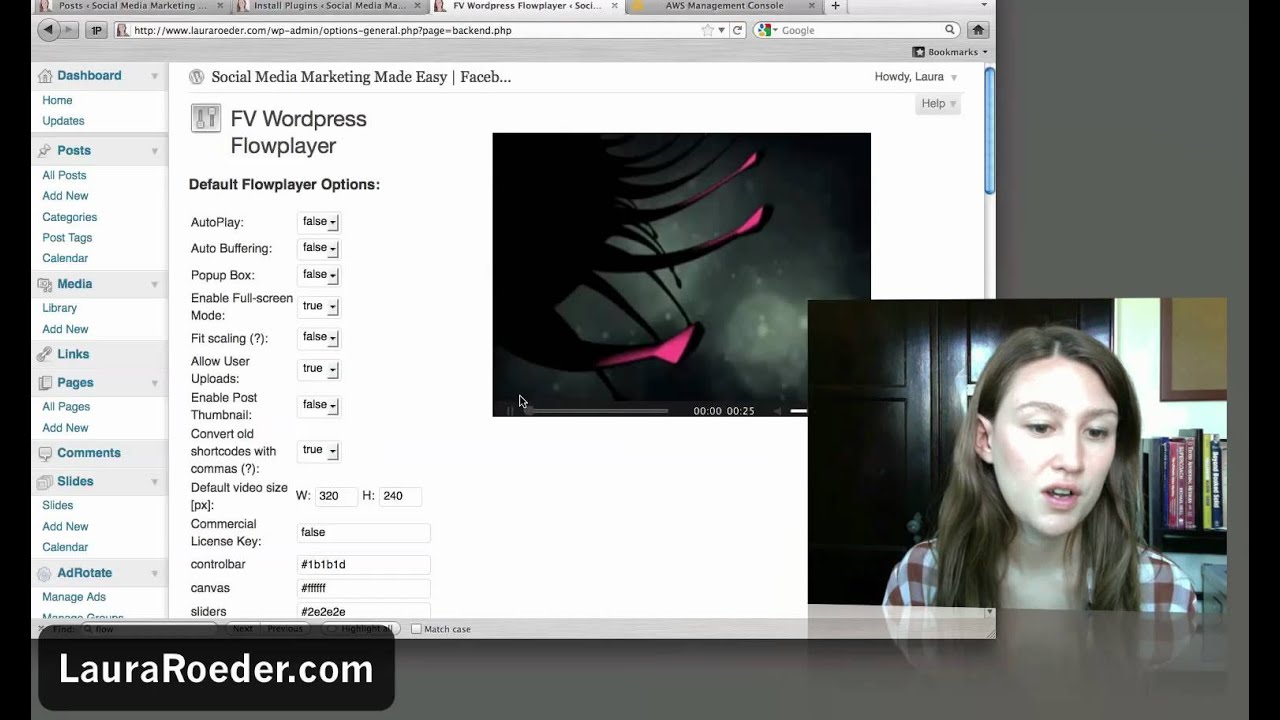Open the Enable Post Thumbnail dropdown
This screenshot has height=720, width=1280.
(x=319, y=405)
